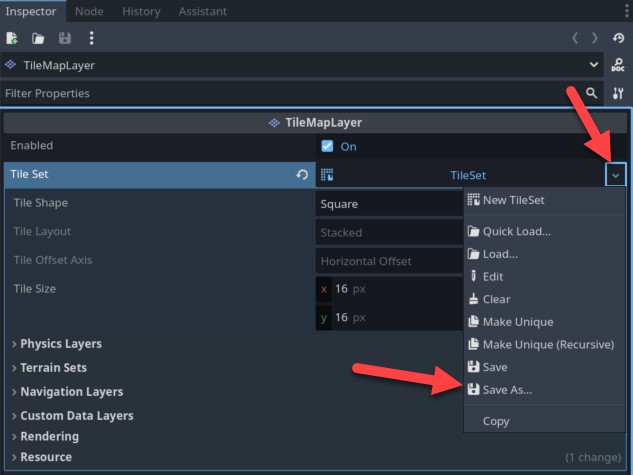This screenshot has height=475, width=633.
Task: Select Make Unique menu entry
Action: [544, 322]
